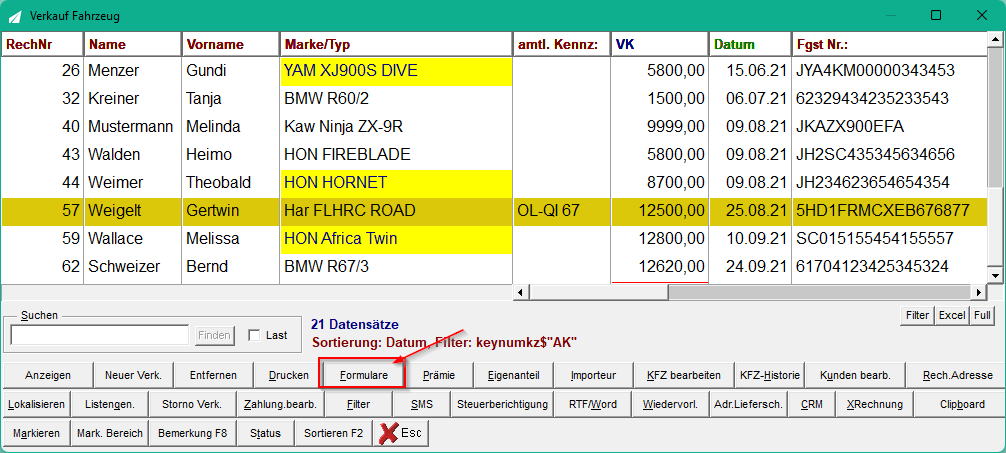Click into the Suchen search field

[100, 335]
